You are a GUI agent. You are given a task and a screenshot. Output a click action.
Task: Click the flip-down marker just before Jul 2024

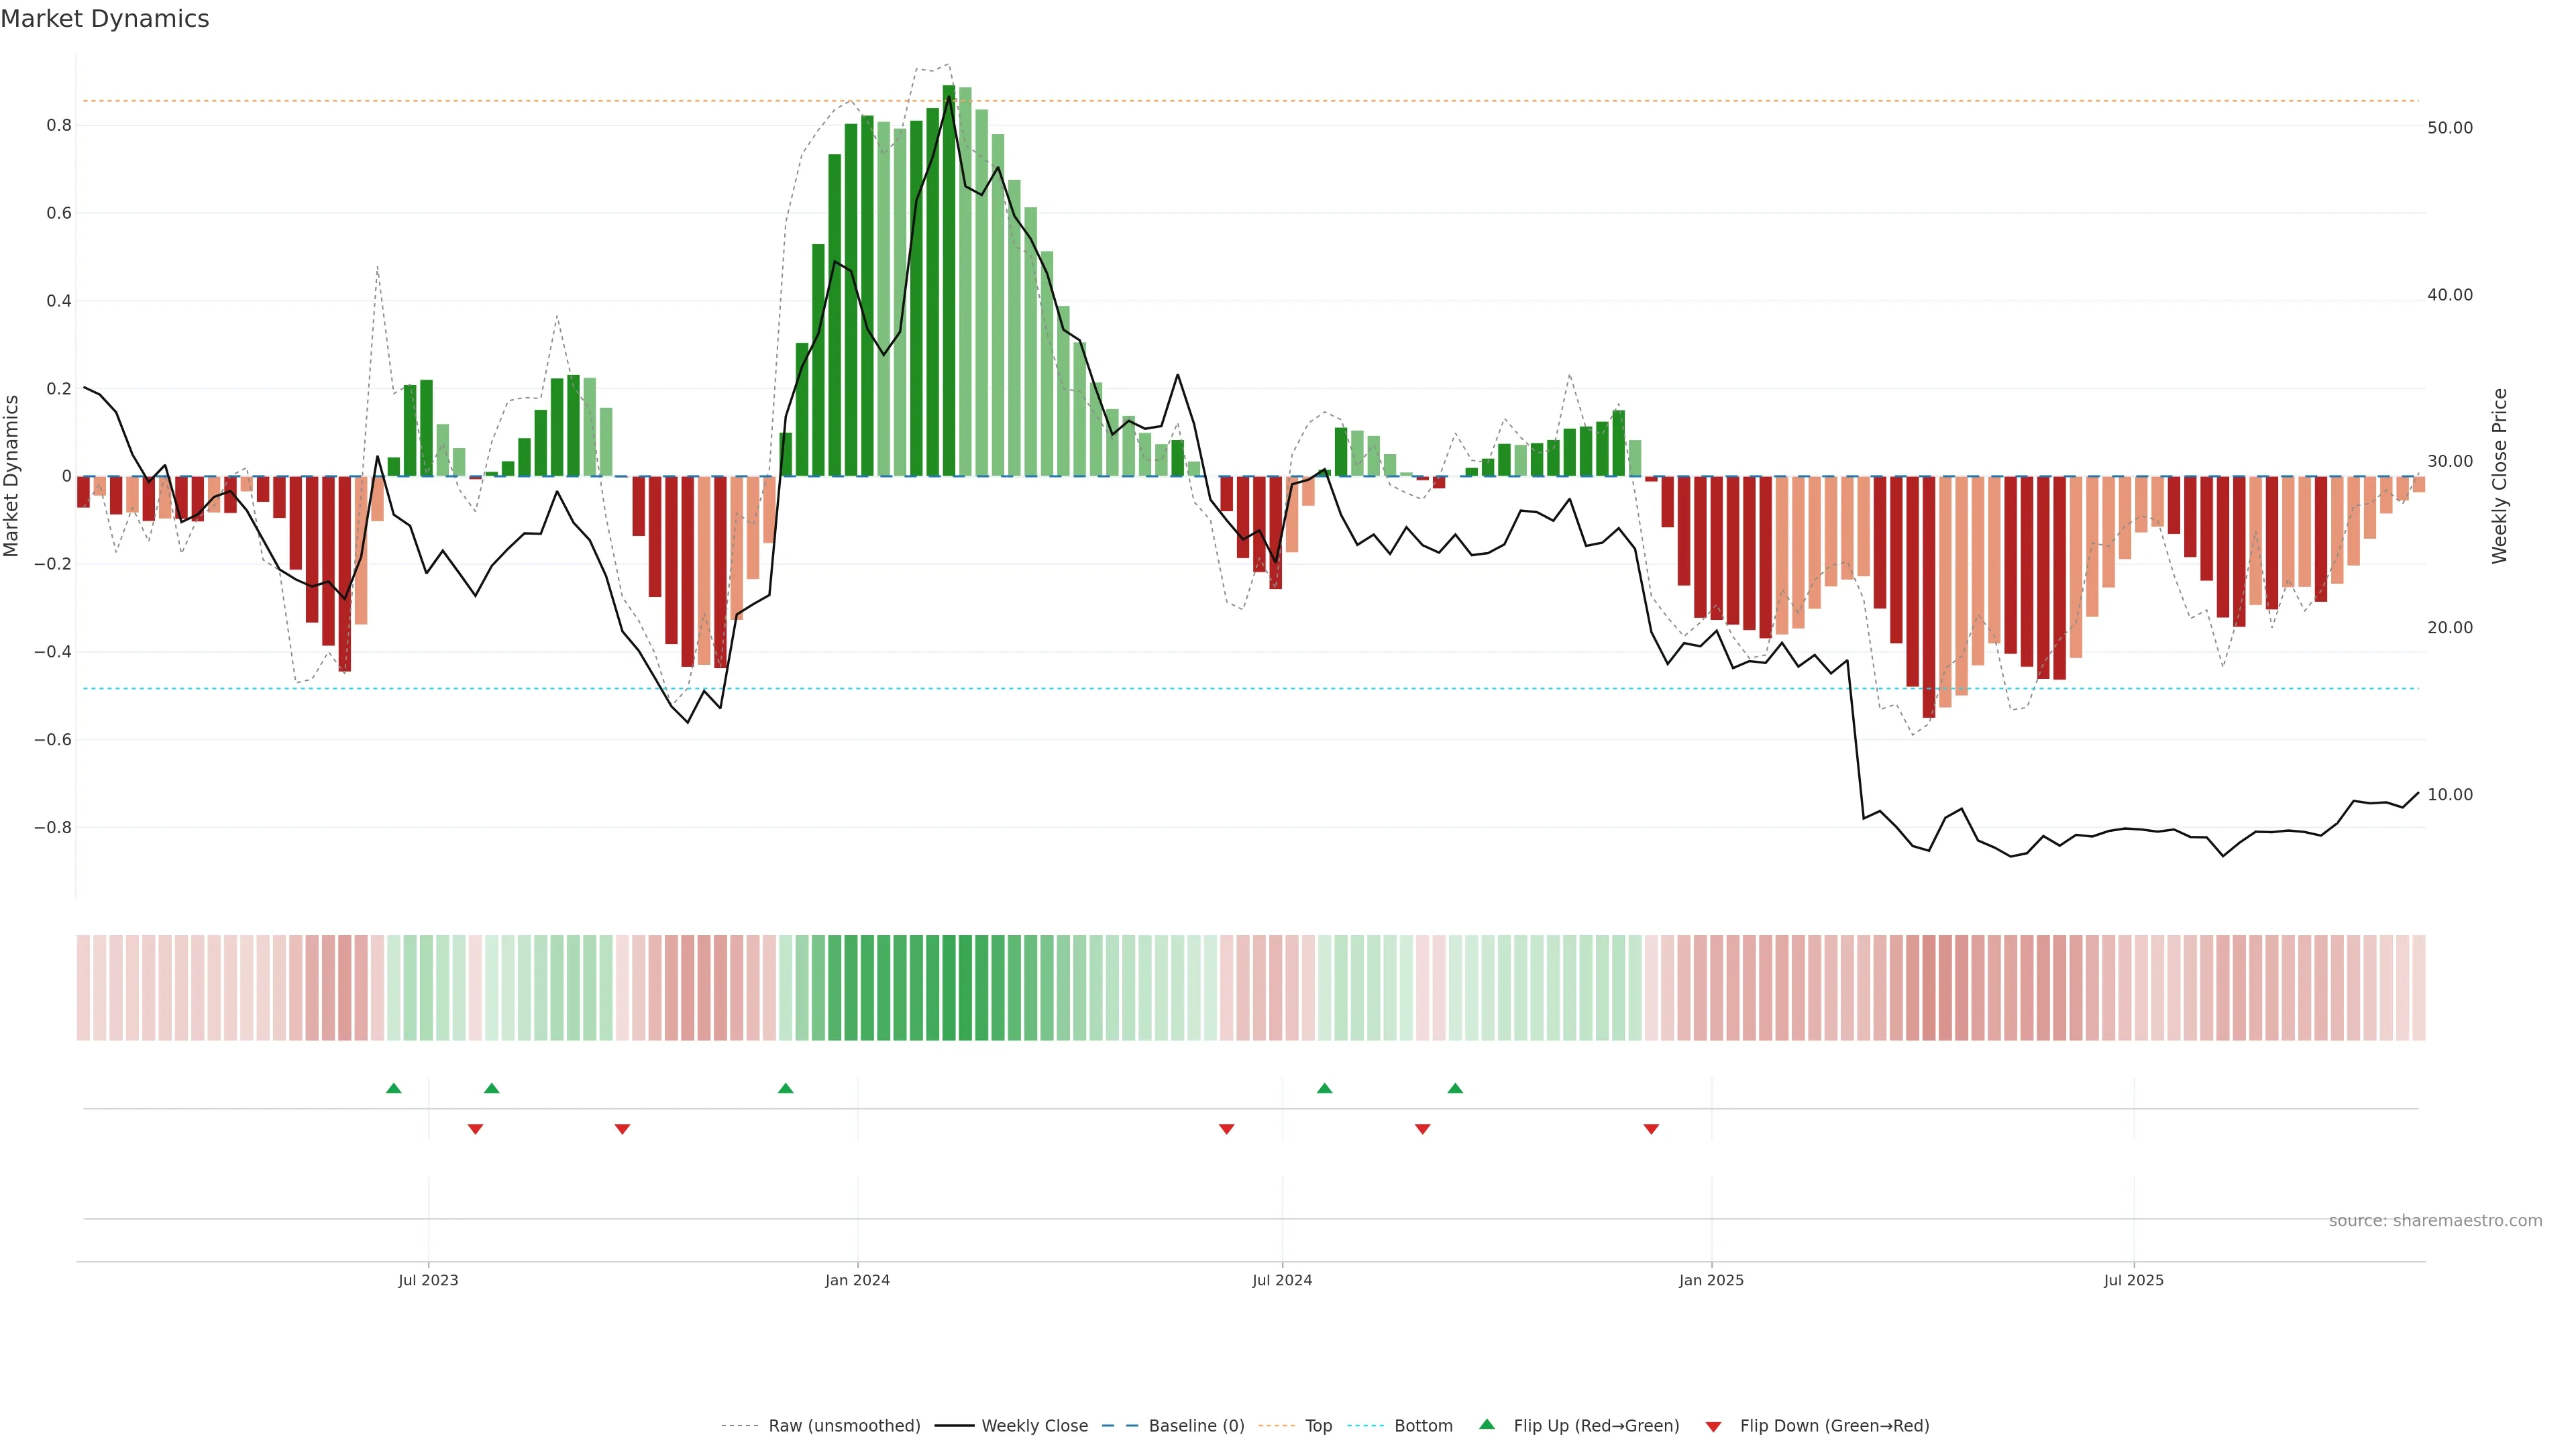pos(1226,1129)
